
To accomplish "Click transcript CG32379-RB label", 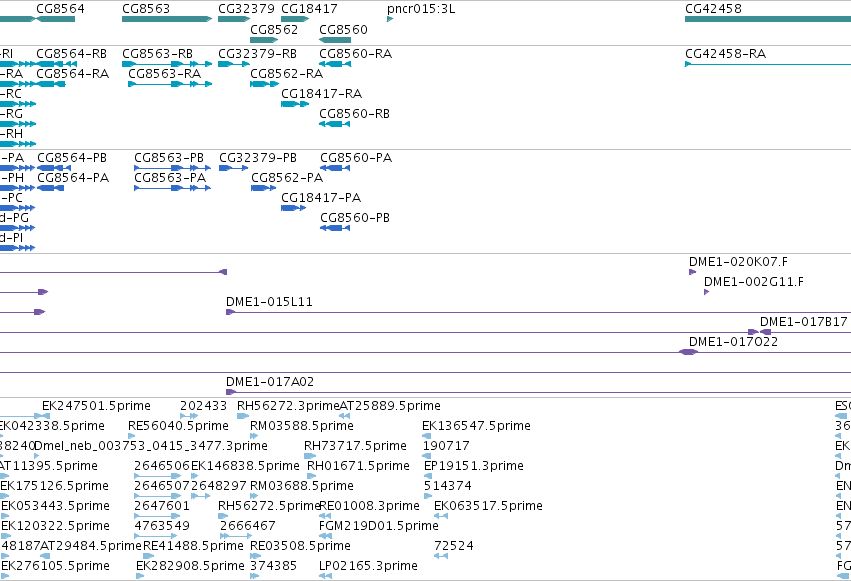I will tap(257, 54).
